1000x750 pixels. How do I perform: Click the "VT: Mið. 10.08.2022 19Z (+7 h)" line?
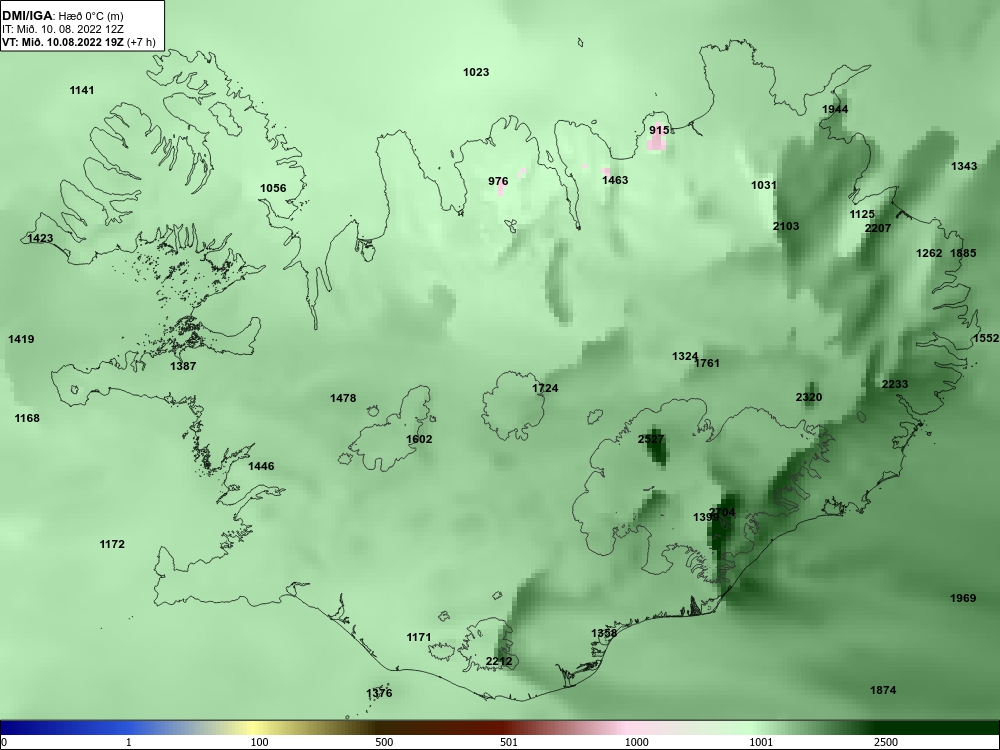(78, 42)
